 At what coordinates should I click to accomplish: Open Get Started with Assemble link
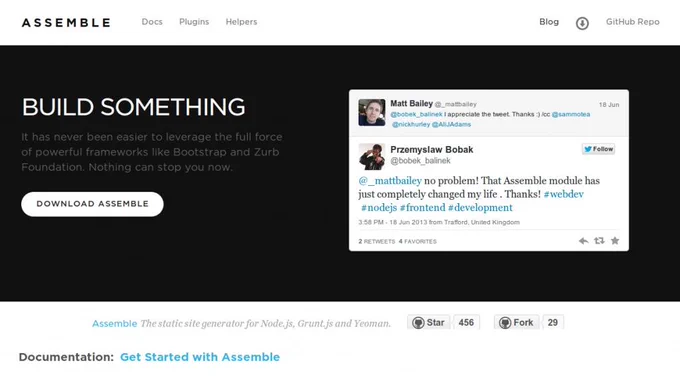point(200,357)
